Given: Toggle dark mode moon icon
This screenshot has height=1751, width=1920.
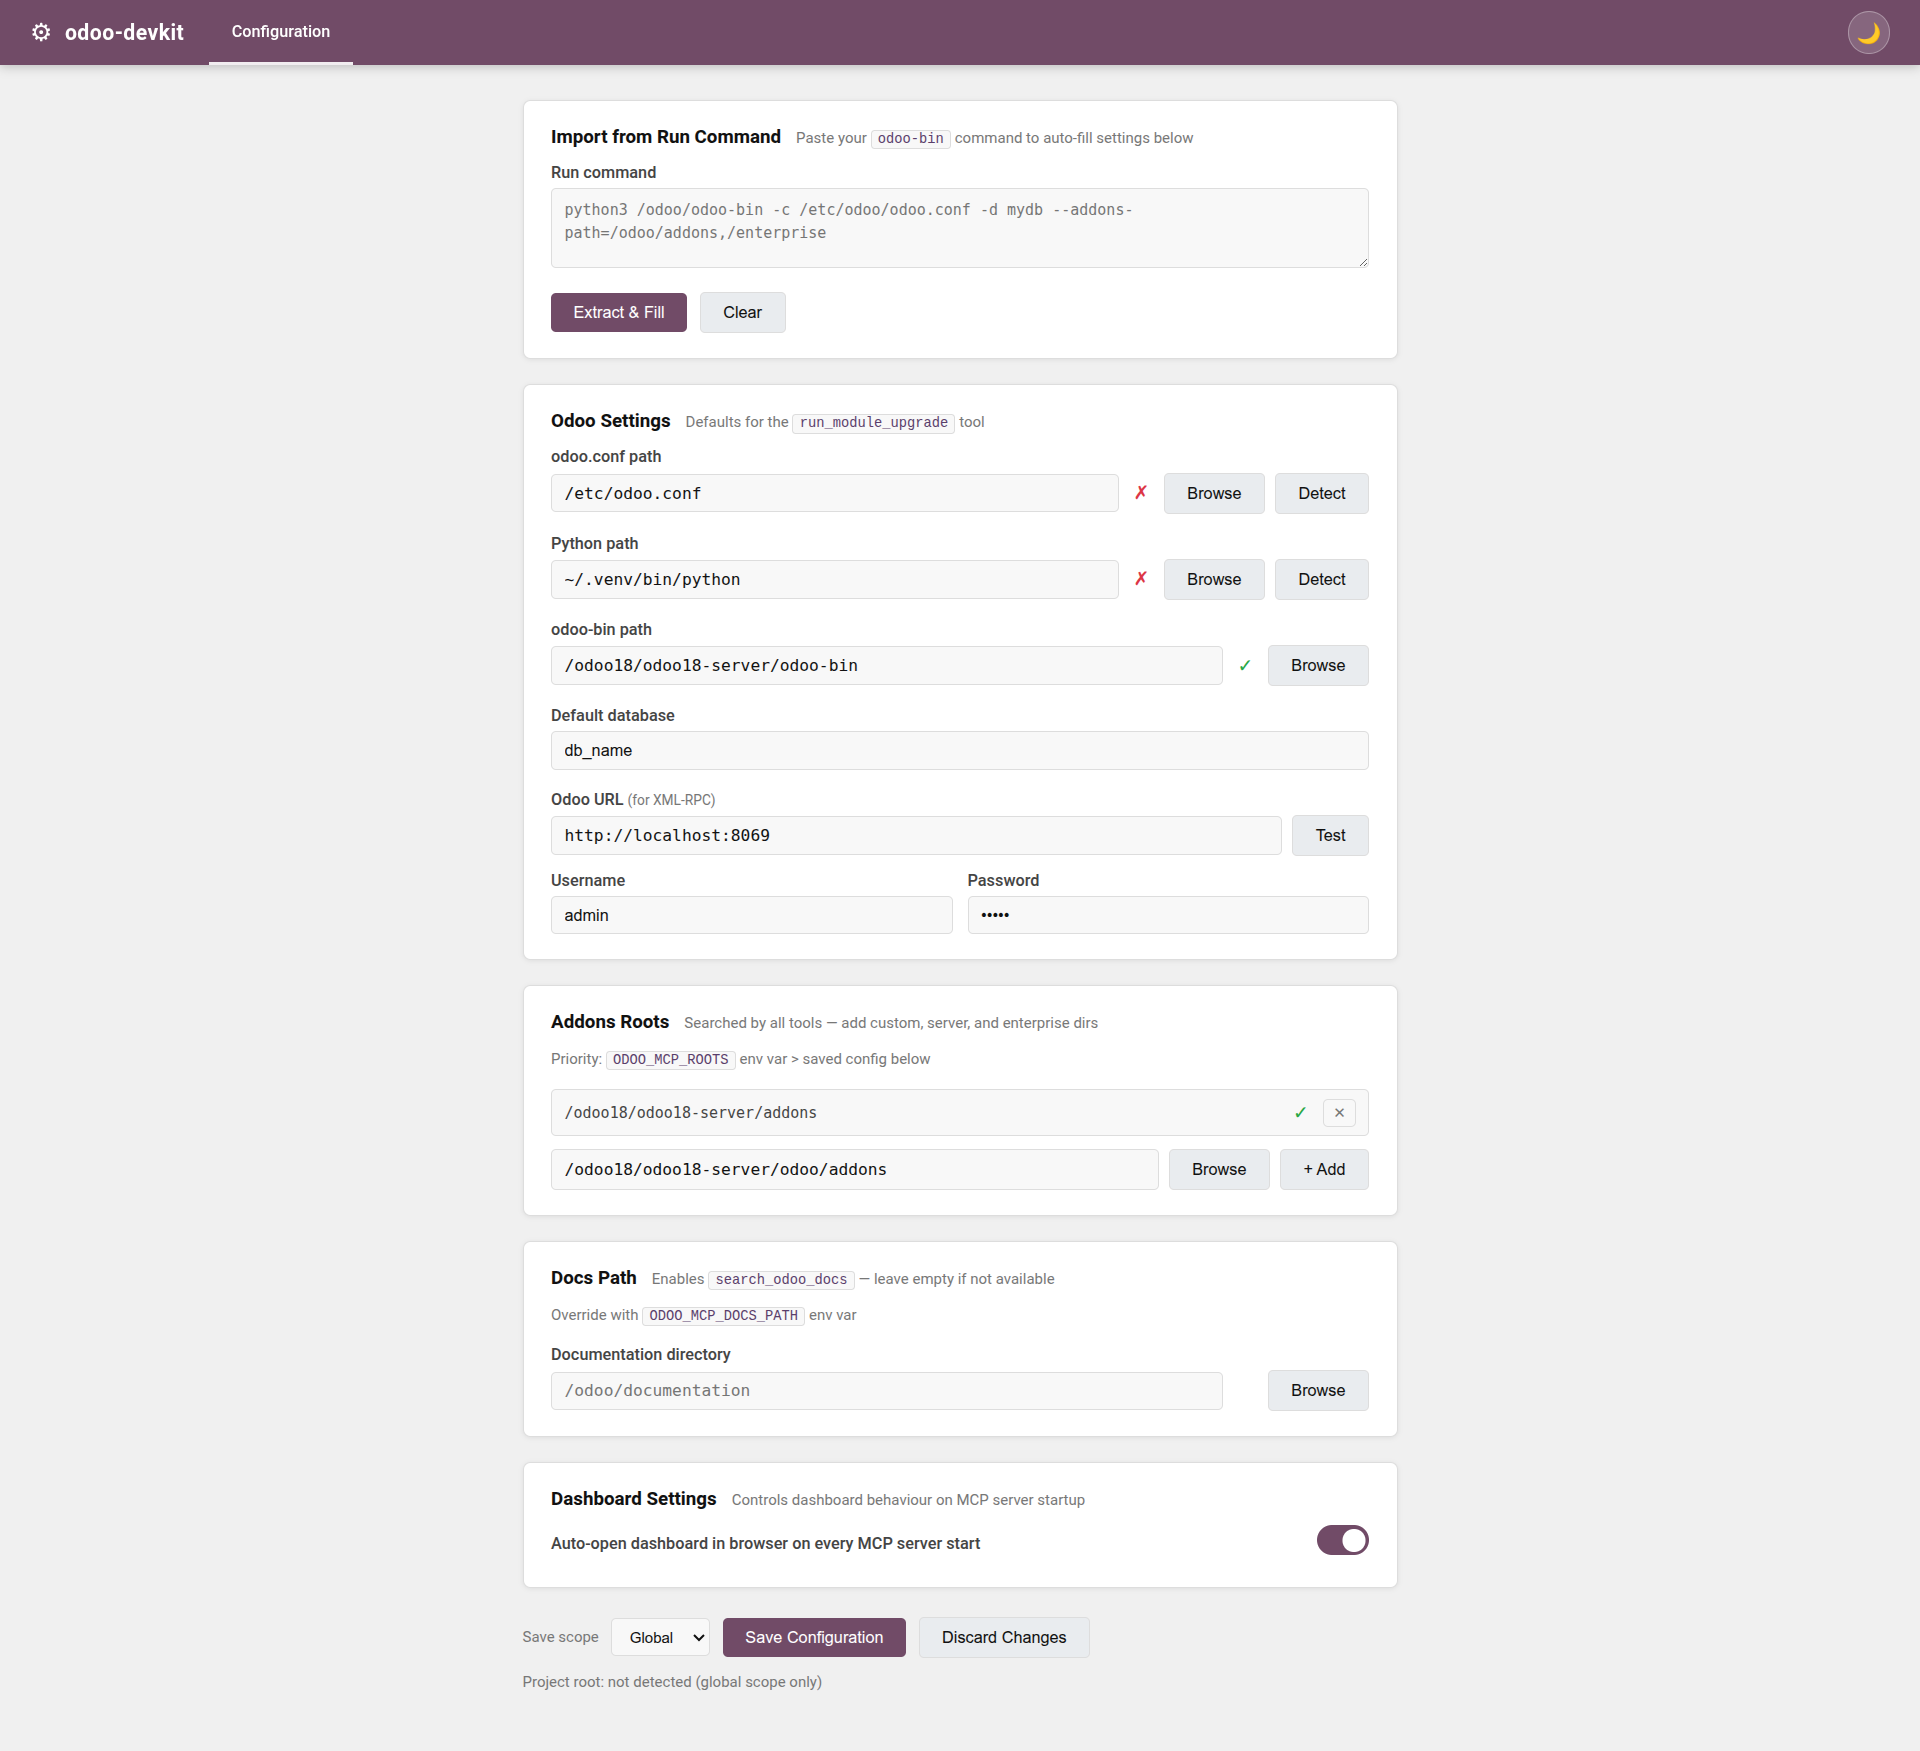Looking at the screenshot, I should [1868, 32].
